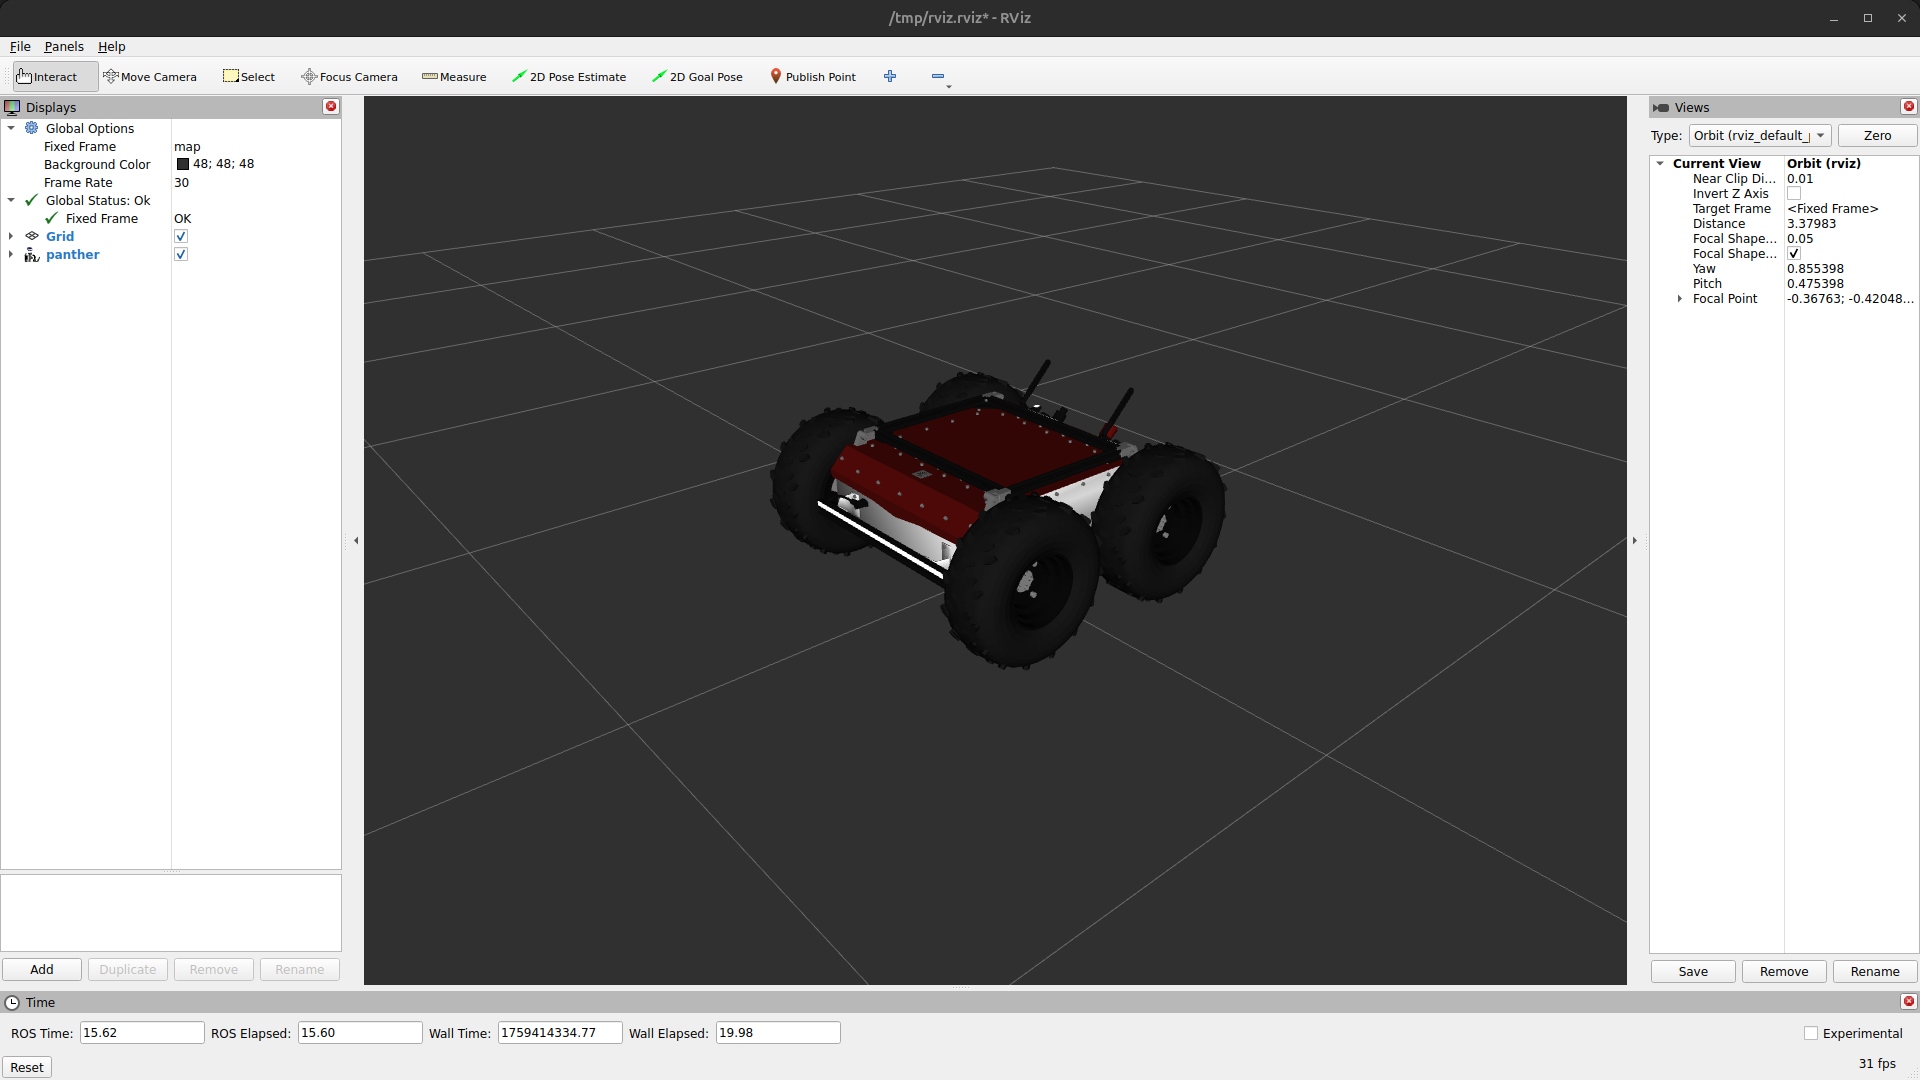This screenshot has width=1920, height=1080.
Task: Expand the Focal Point property
Action: (1680, 299)
